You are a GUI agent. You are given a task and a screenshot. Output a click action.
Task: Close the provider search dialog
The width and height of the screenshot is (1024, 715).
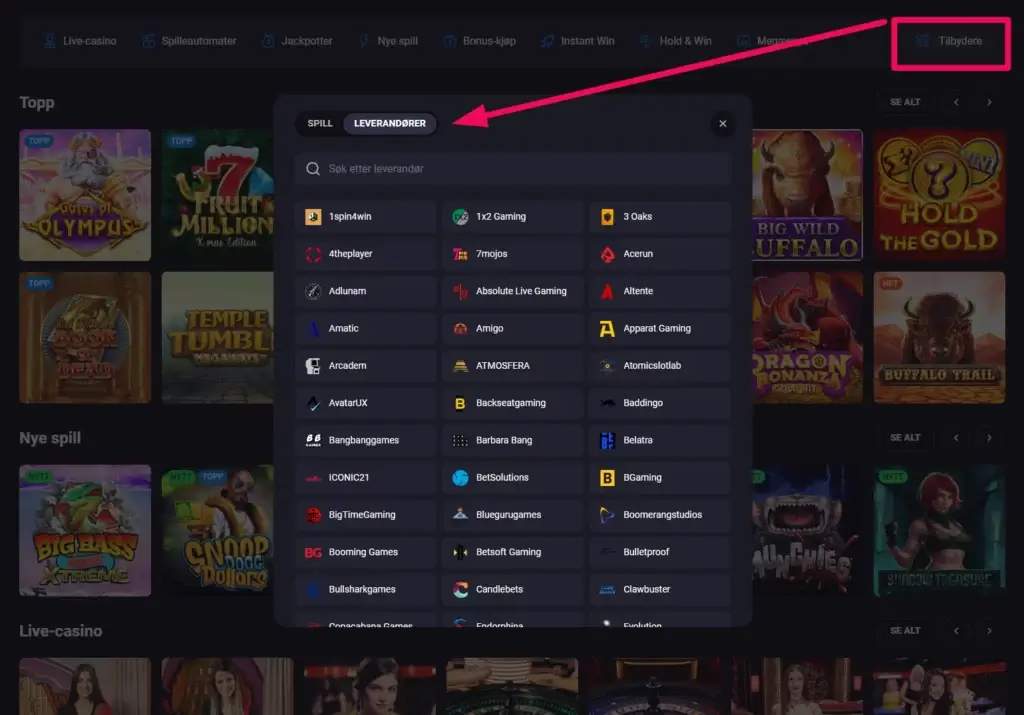click(722, 123)
